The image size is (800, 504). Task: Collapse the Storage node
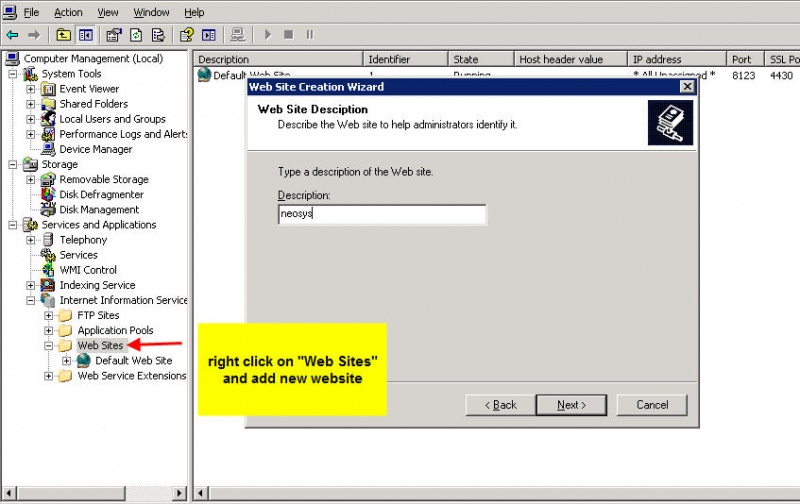(x=13, y=164)
